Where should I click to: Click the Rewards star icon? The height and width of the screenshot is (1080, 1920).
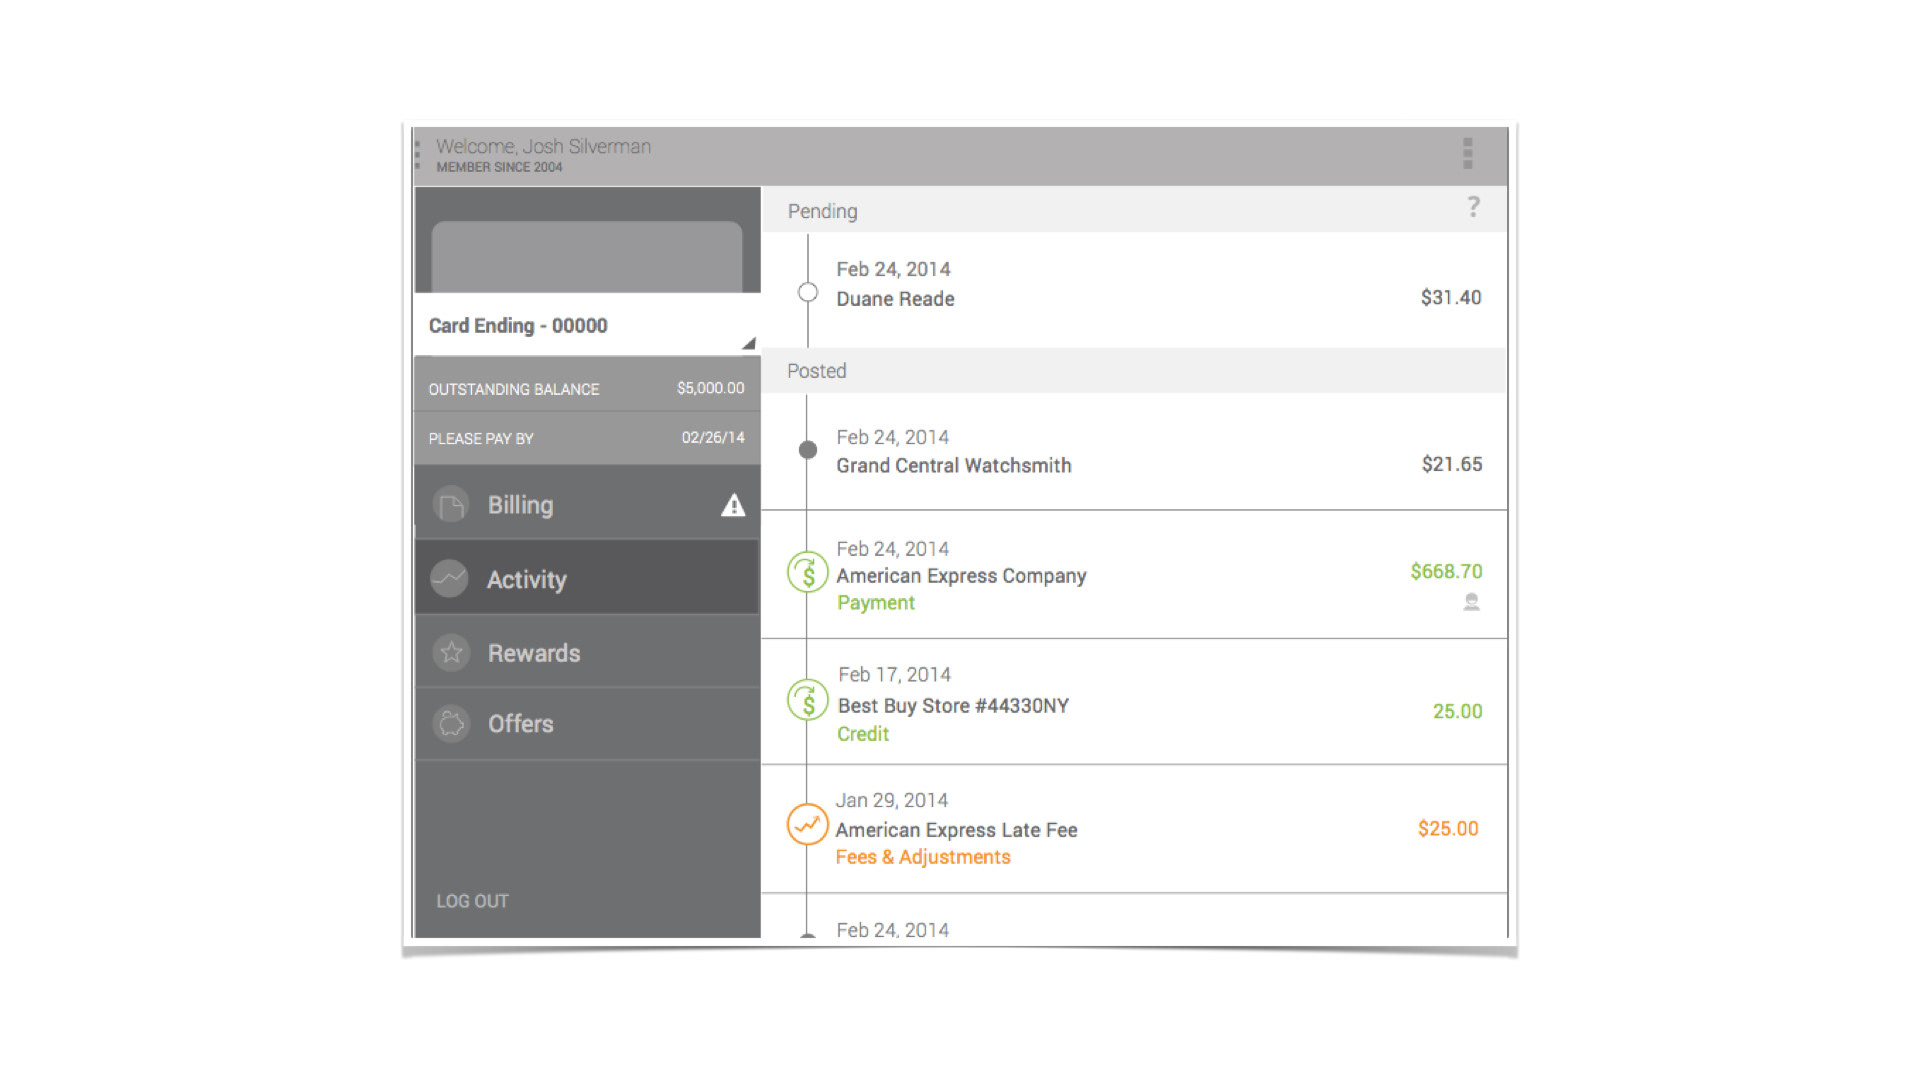point(451,652)
